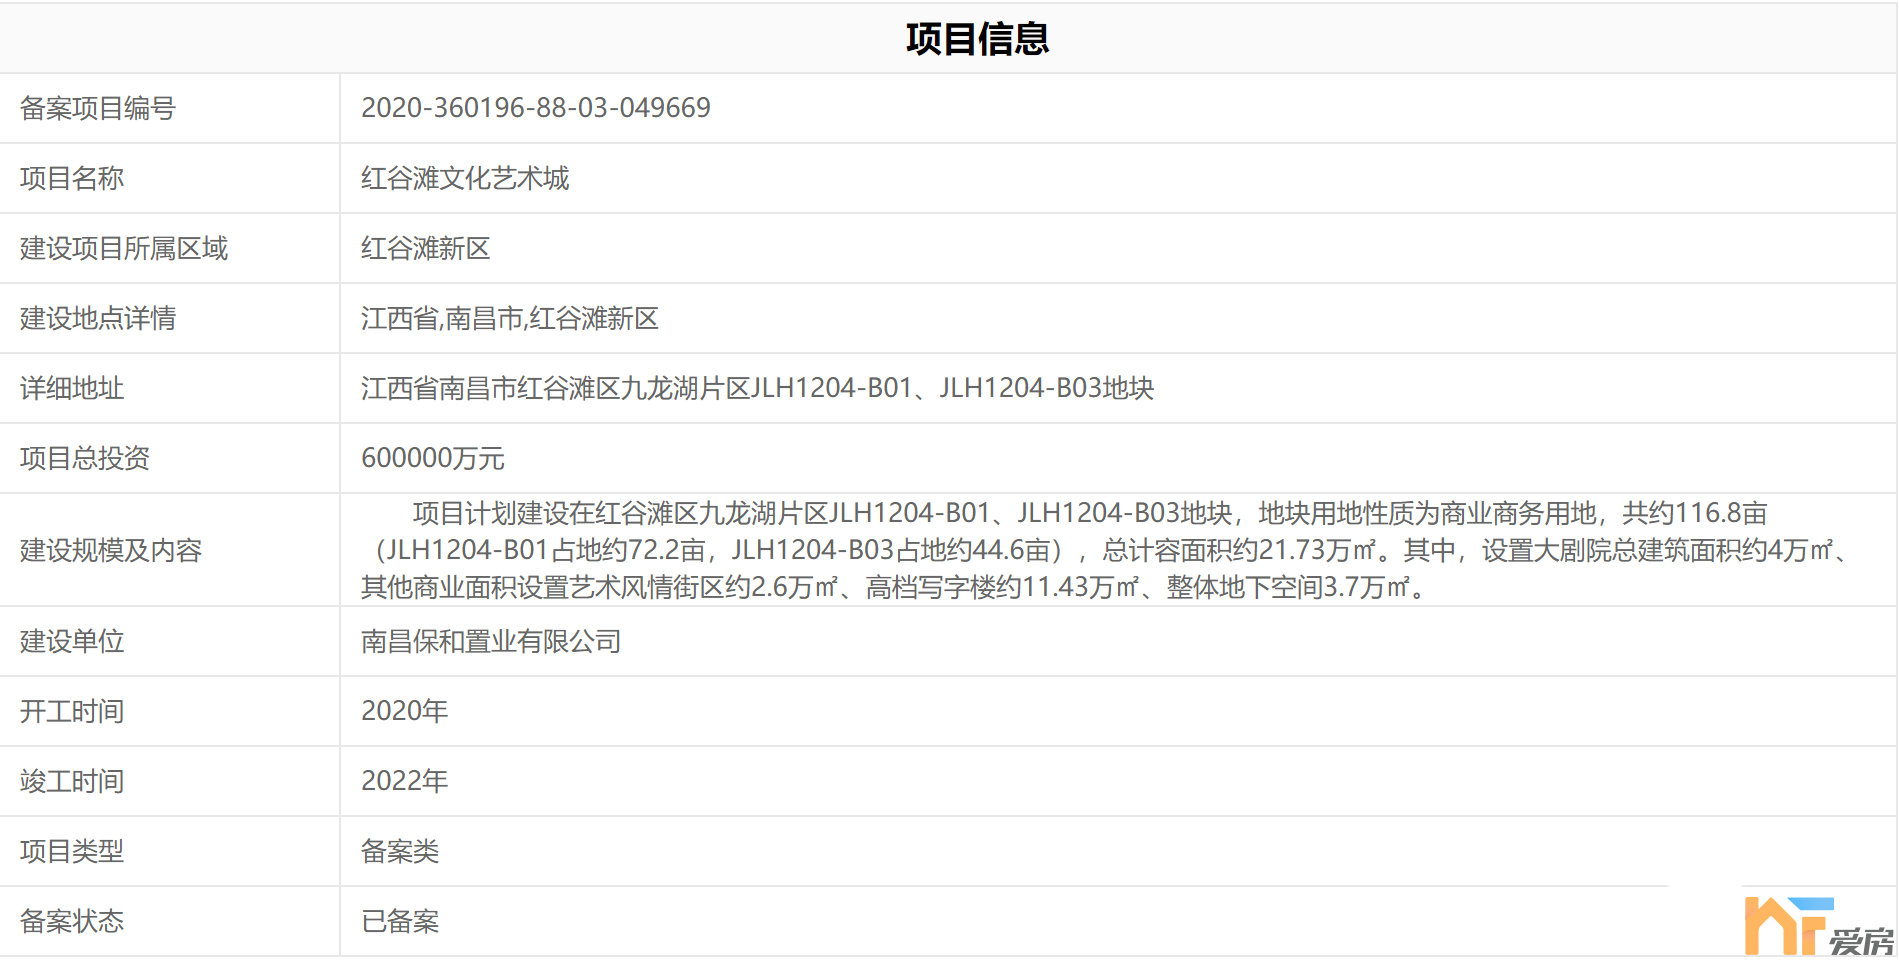The width and height of the screenshot is (1899, 963).
Task: Click the 详细地址 label
Action: 72,388
